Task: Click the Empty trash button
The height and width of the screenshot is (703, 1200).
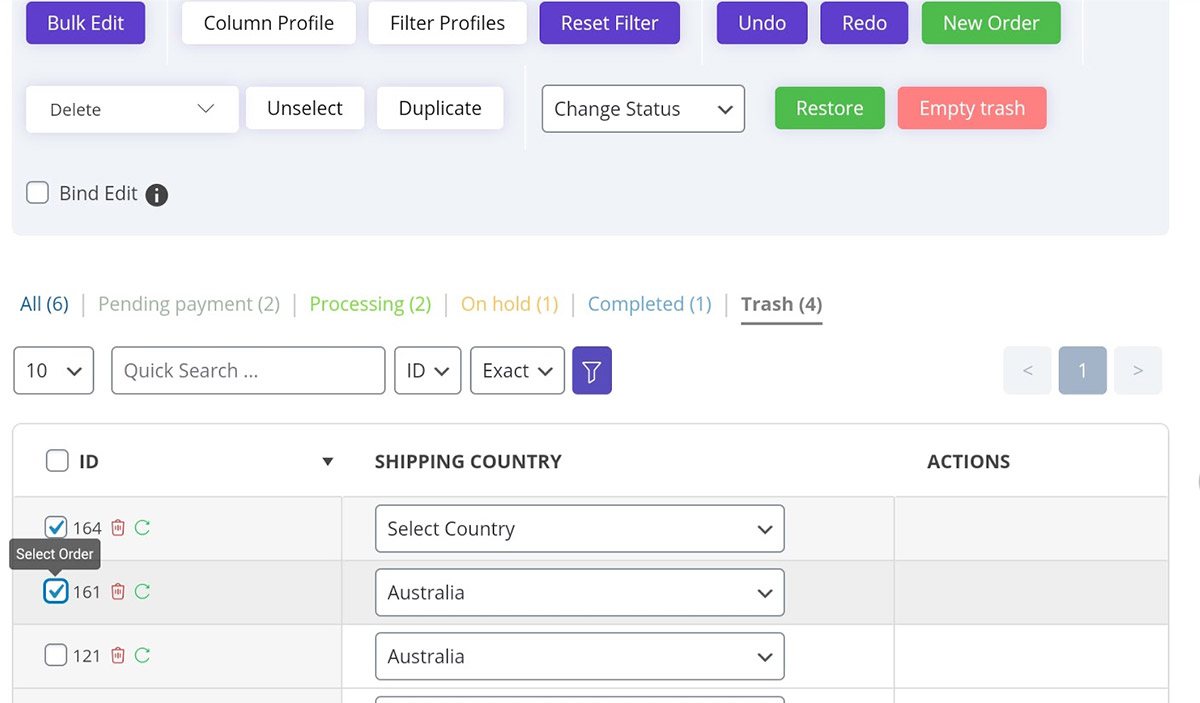Action: [x=972, y=108]
